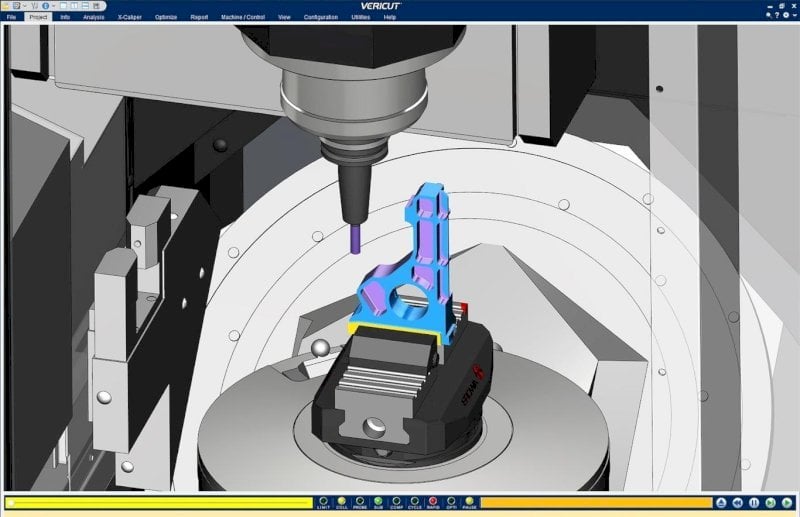Click the Reset Model eject-style button
The image size is (800, 517).
tap(721, 503)
